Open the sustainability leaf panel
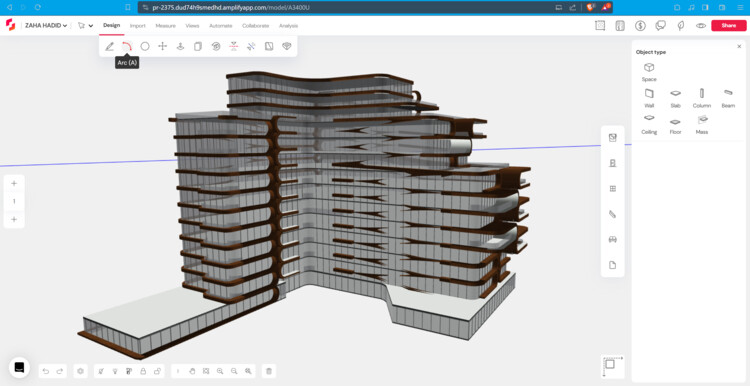The width and height of the screenshot is (750, 386). coord(681,26)
